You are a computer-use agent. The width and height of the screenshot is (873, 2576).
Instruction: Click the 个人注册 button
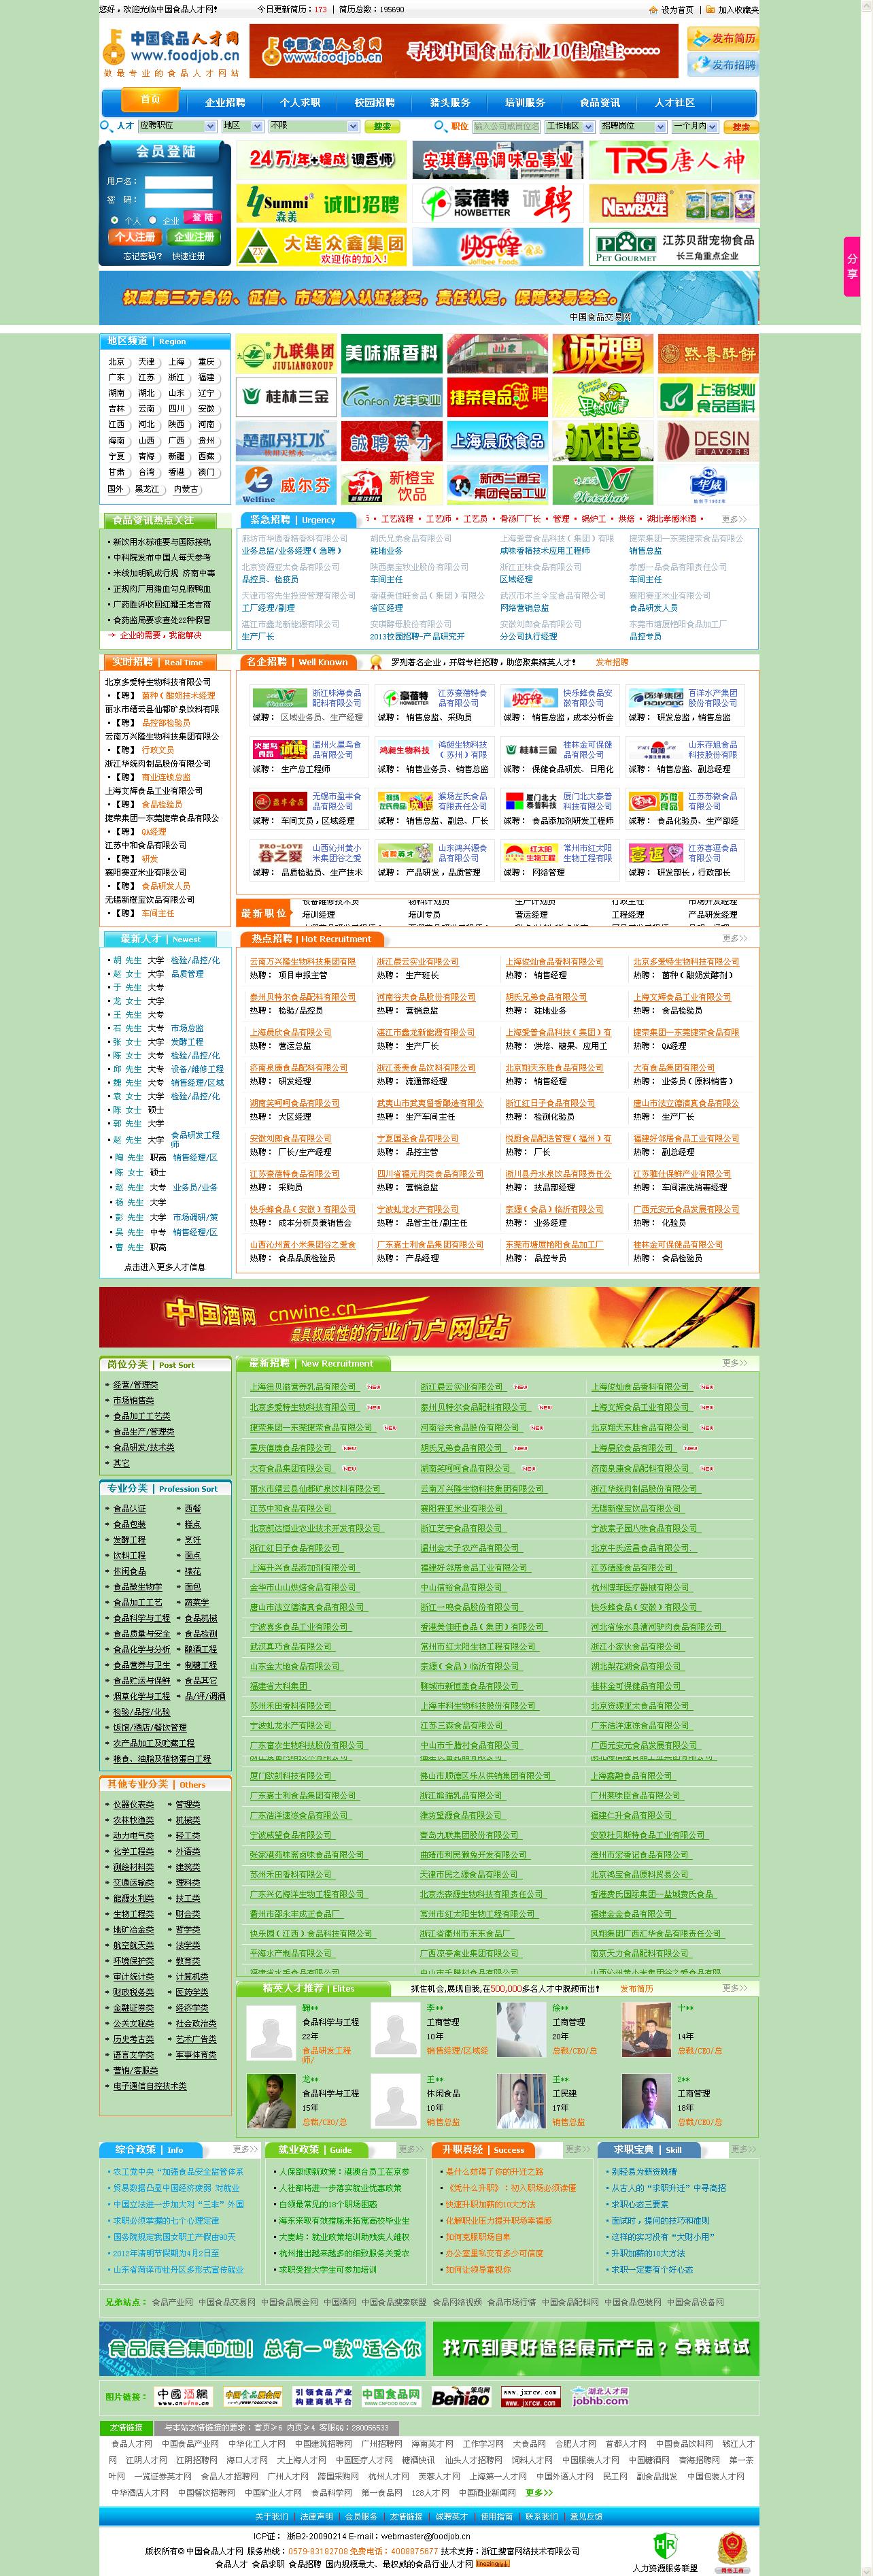(x=135, y=237)
